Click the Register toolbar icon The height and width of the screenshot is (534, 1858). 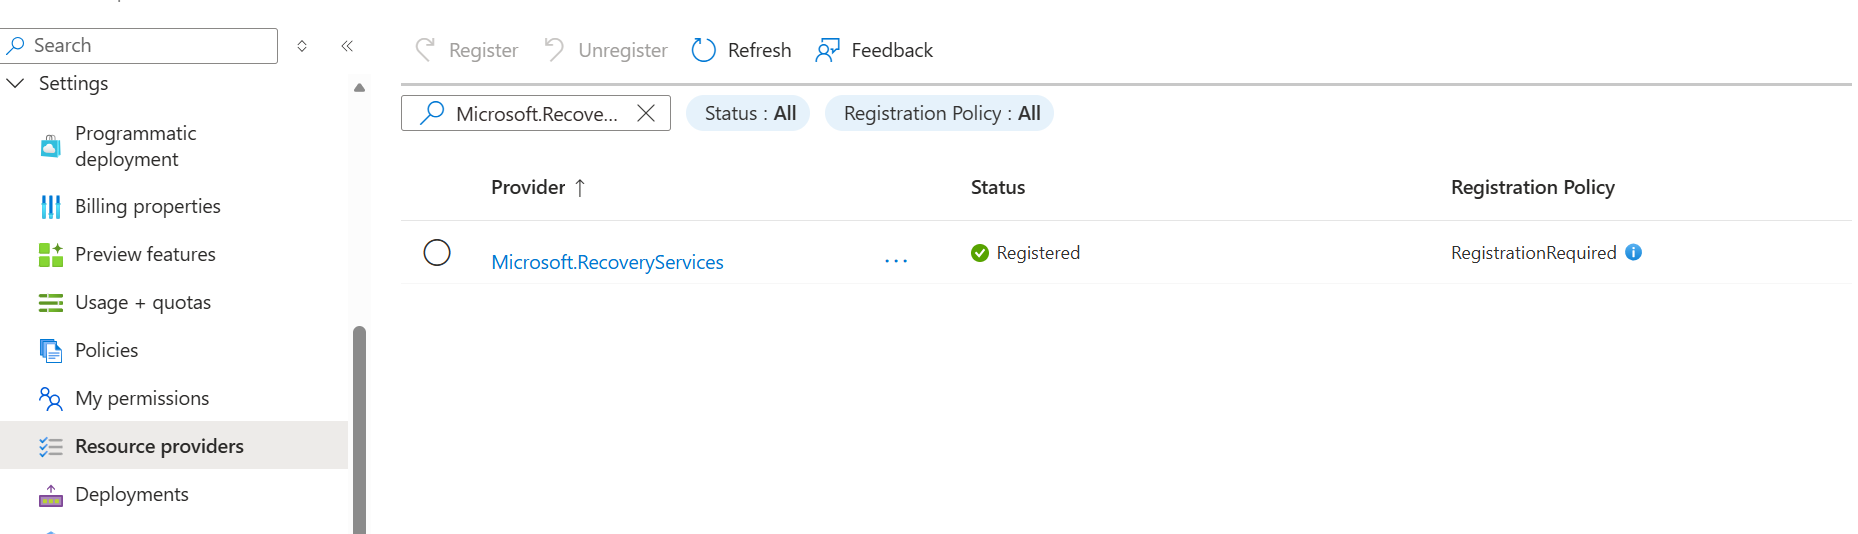(x=425, y=50)
